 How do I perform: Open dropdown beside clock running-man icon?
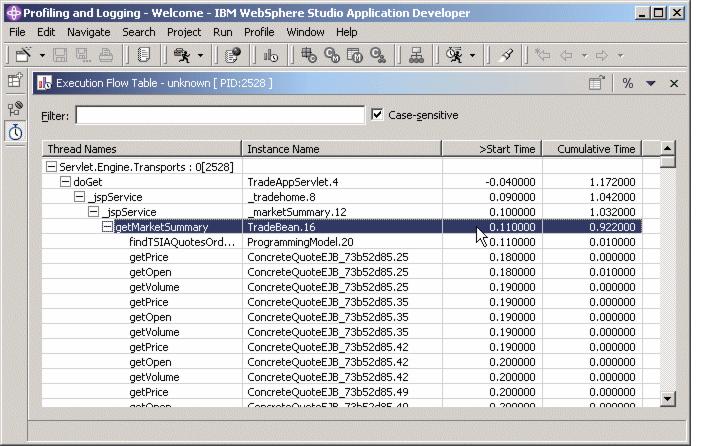(472, 56)
